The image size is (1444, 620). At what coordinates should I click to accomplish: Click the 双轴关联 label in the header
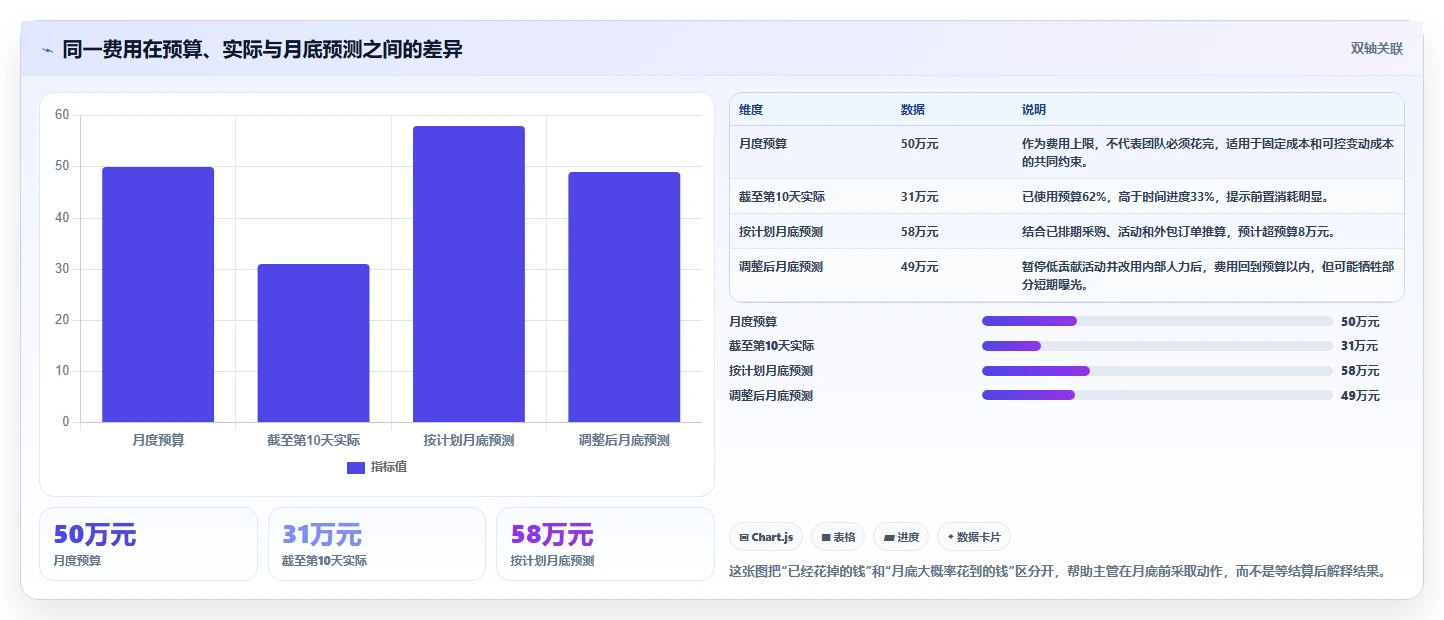click(x=1377, y=49)
